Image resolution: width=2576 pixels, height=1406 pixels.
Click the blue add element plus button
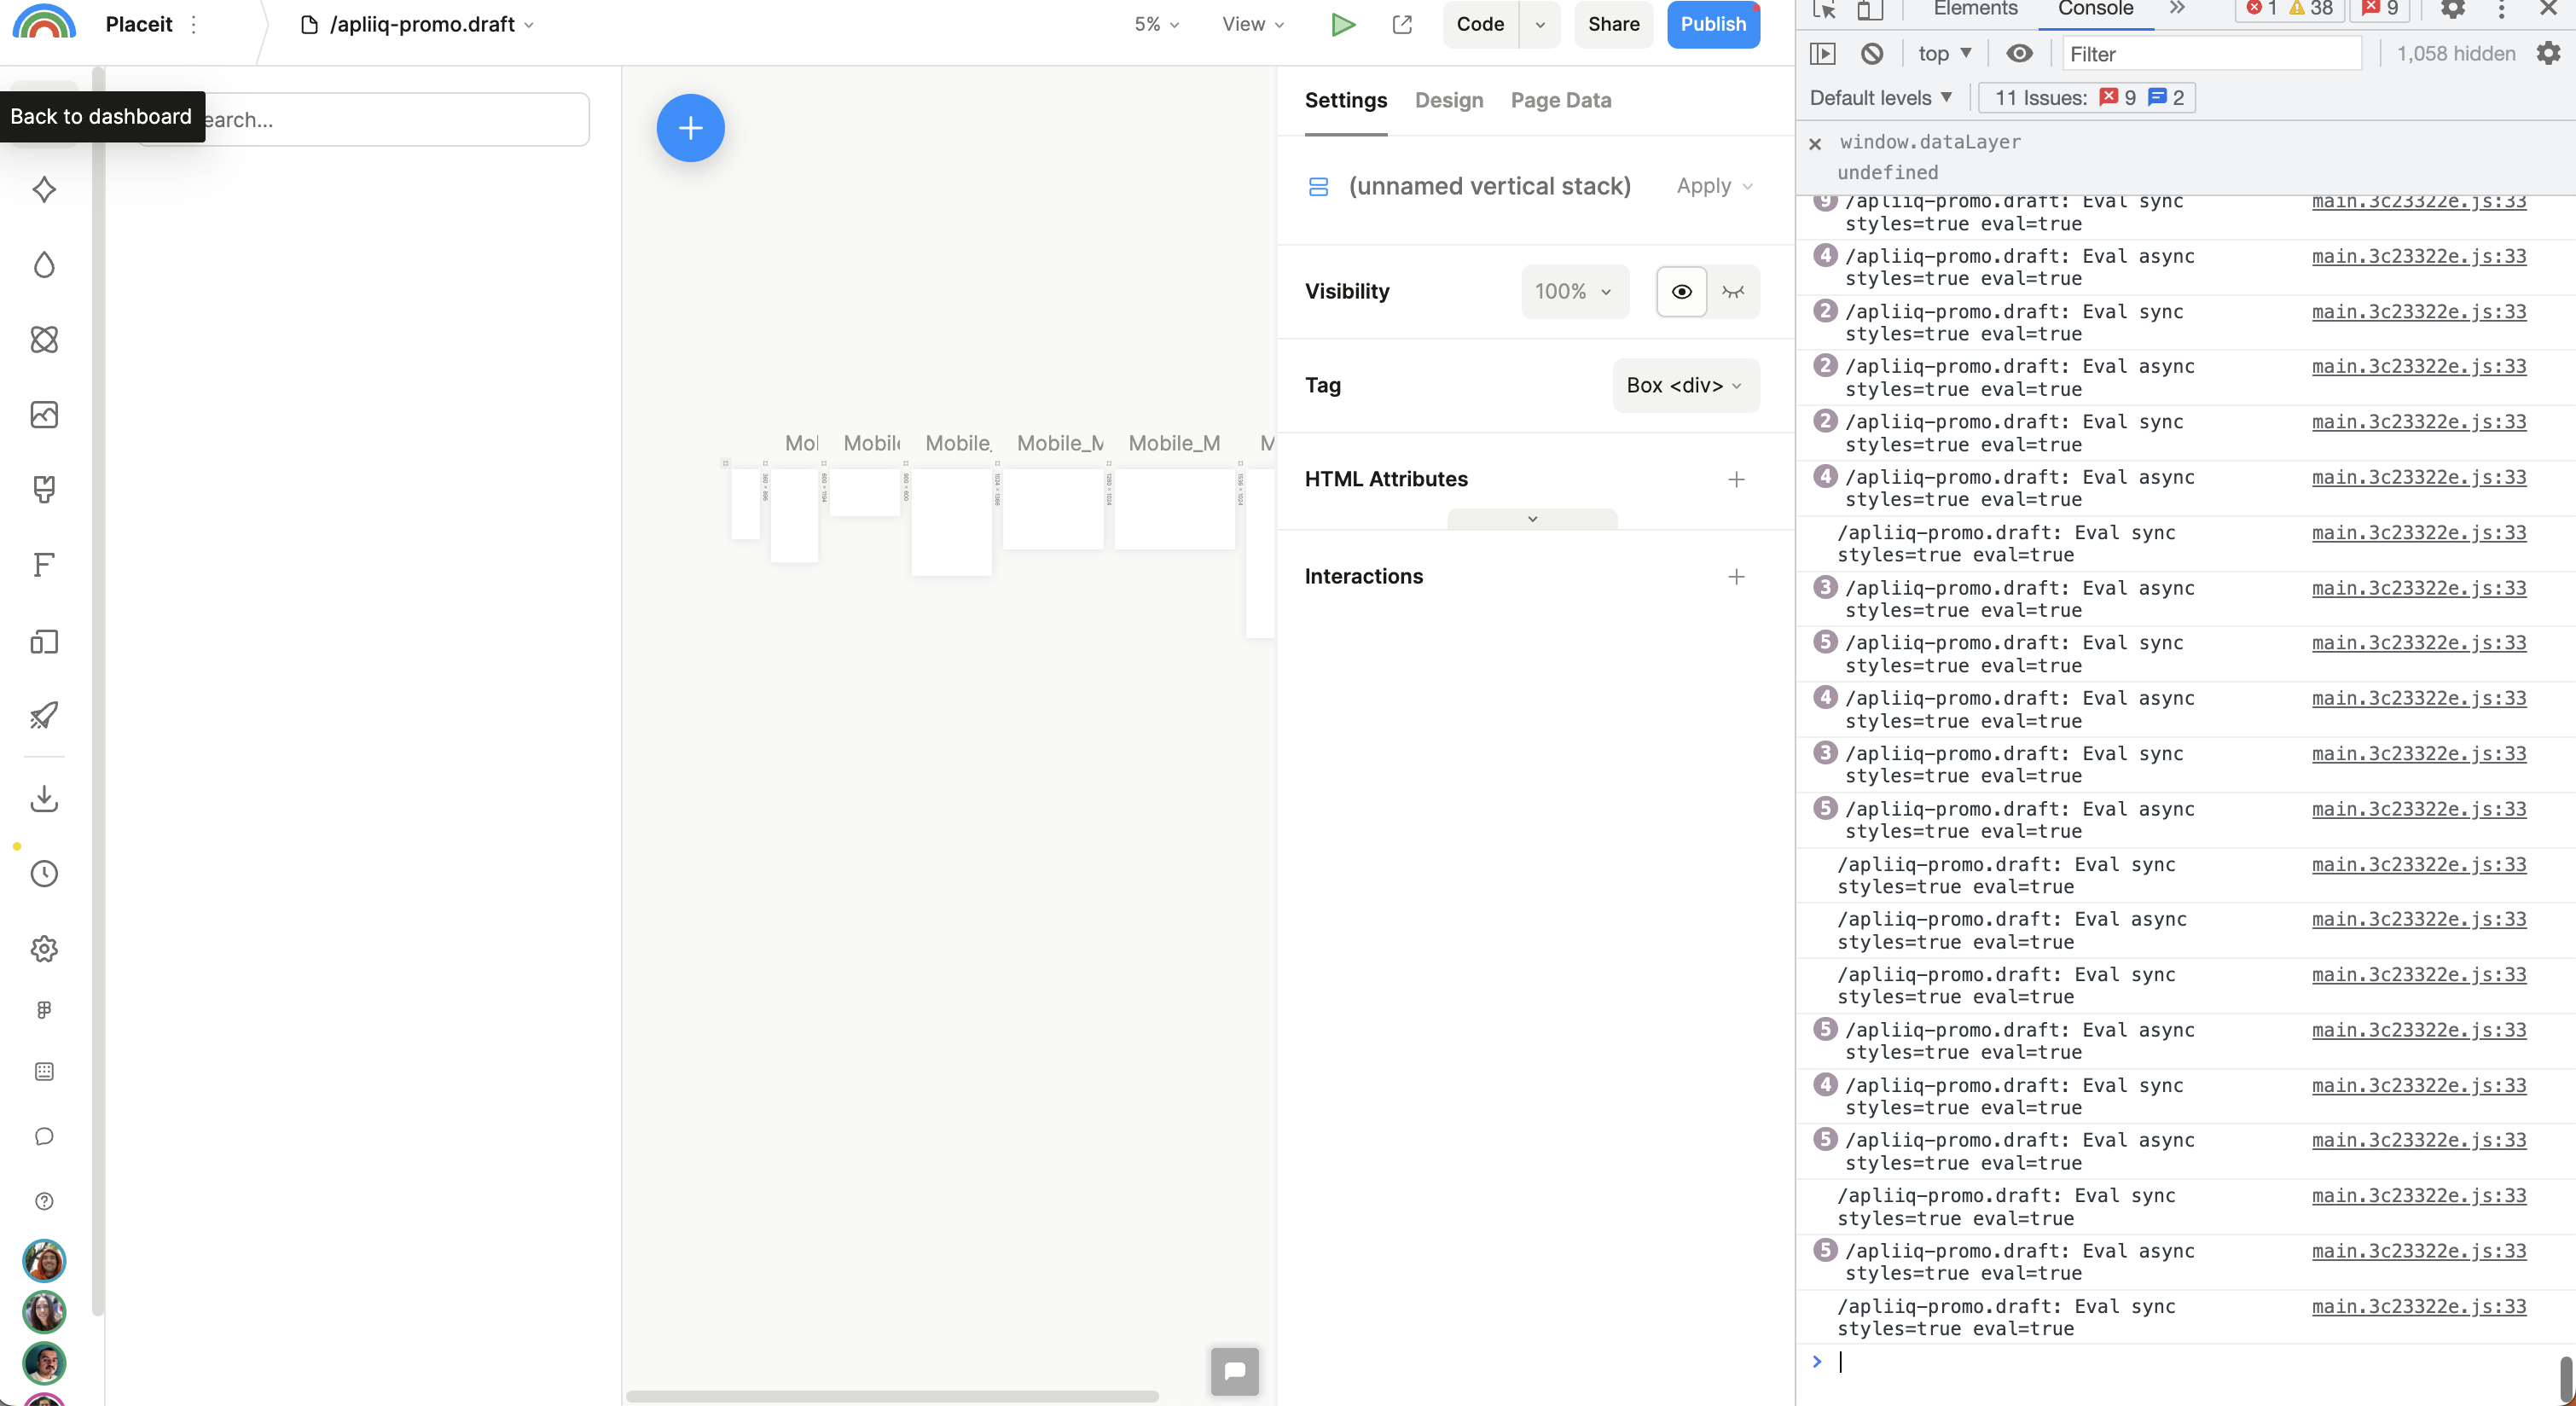pyautogui.click(x=690, y=128)
